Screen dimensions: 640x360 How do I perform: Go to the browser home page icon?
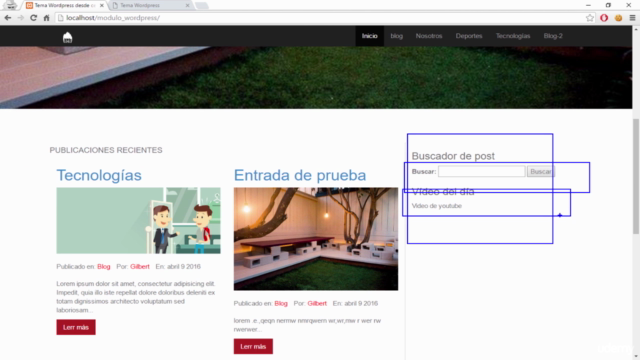tap(47, 18)
